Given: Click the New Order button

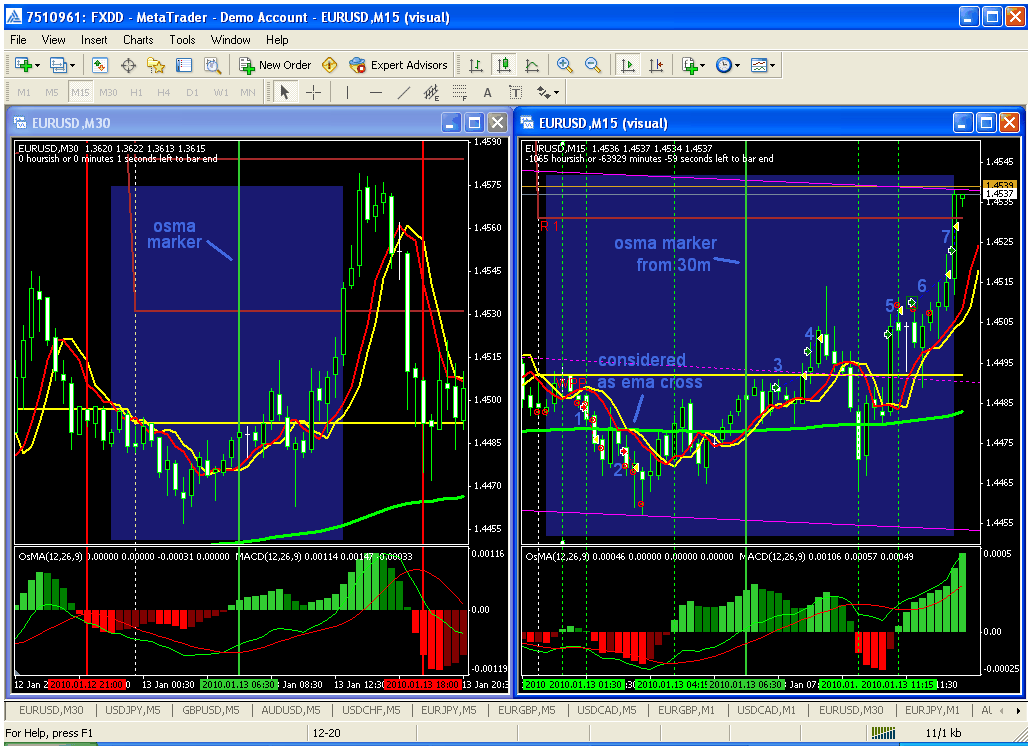Looking at the screenshot, I should pyautogui.click(x=275, y=65).
